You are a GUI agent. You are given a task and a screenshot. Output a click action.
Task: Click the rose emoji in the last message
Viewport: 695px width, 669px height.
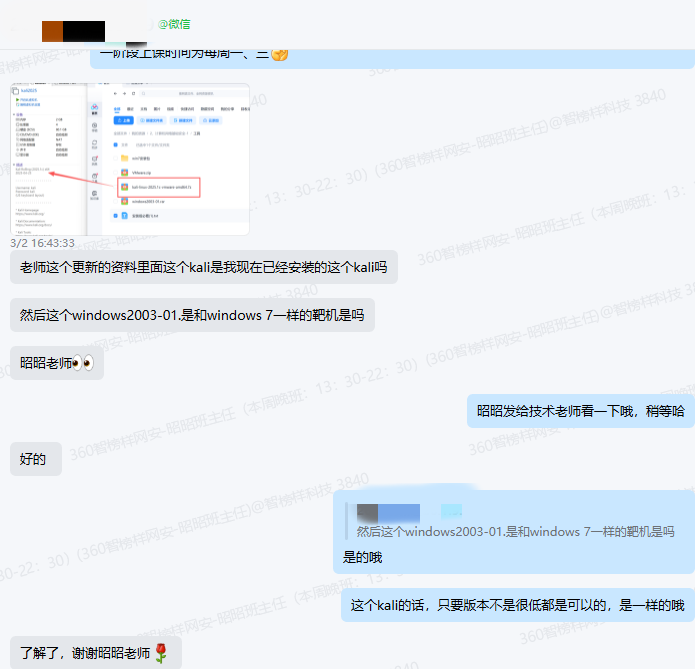(161, 653)
